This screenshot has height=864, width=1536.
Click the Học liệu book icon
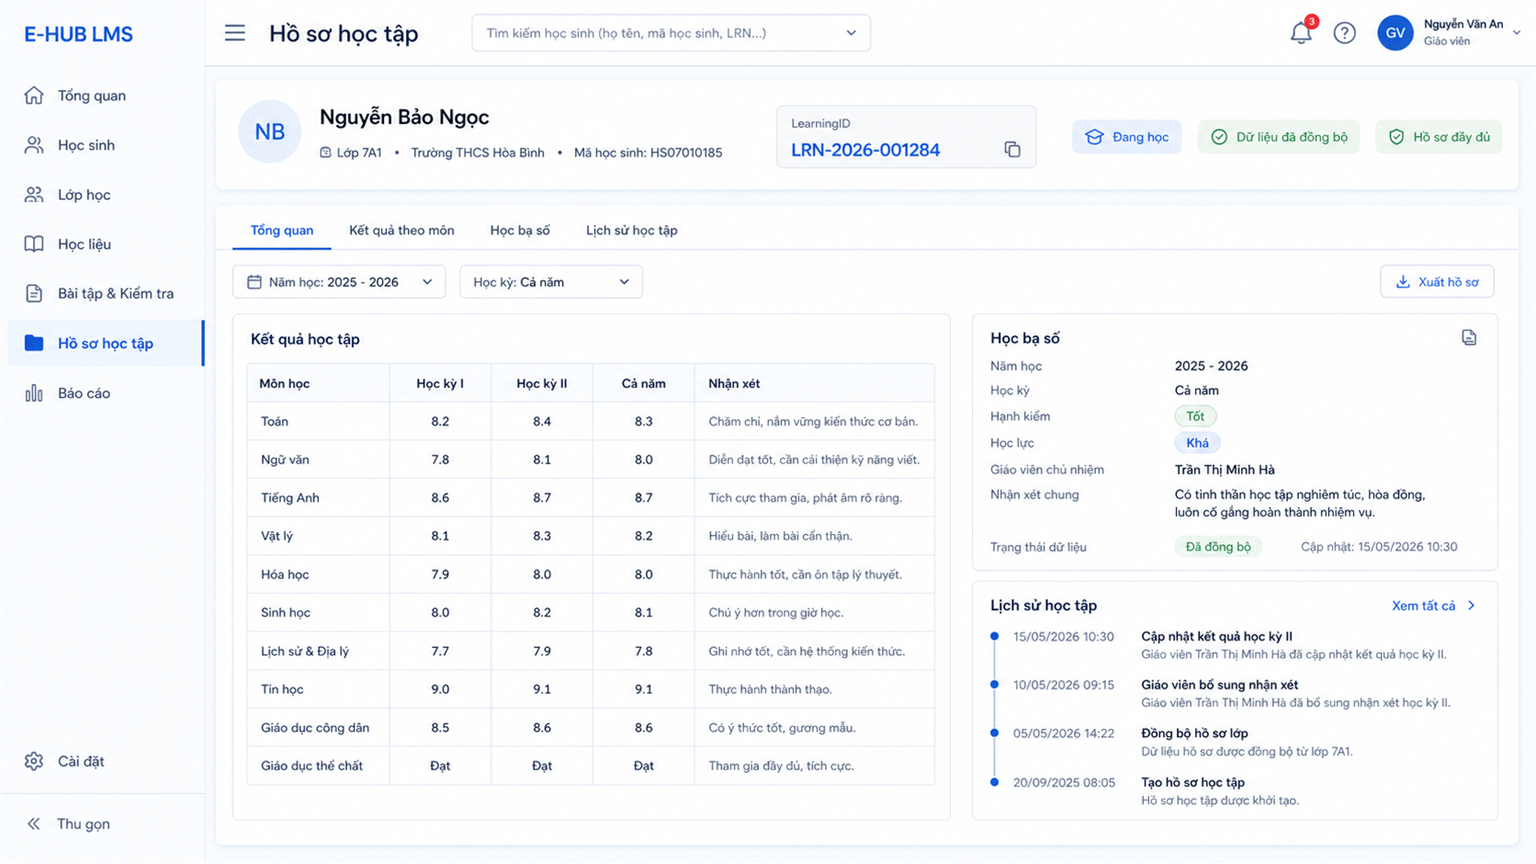(34, 244)
